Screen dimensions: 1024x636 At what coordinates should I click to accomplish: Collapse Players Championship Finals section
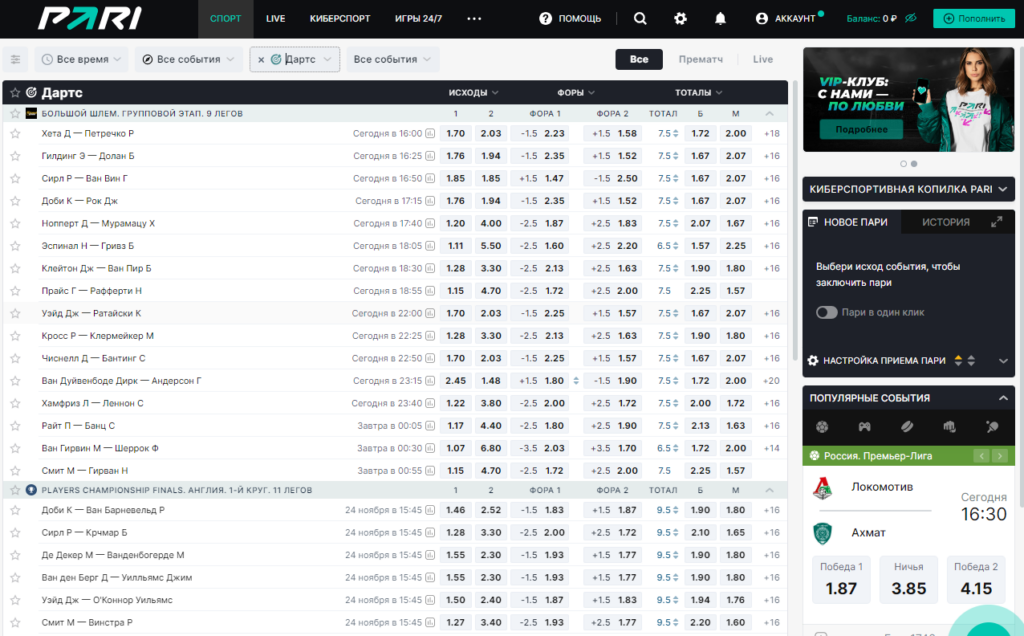tap(769, 490)
